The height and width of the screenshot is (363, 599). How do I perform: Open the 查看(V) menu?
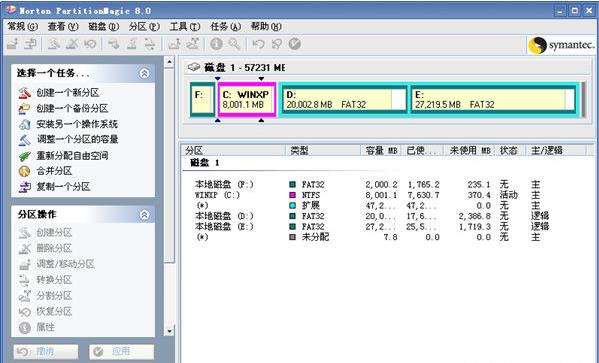tap(63, 26)
